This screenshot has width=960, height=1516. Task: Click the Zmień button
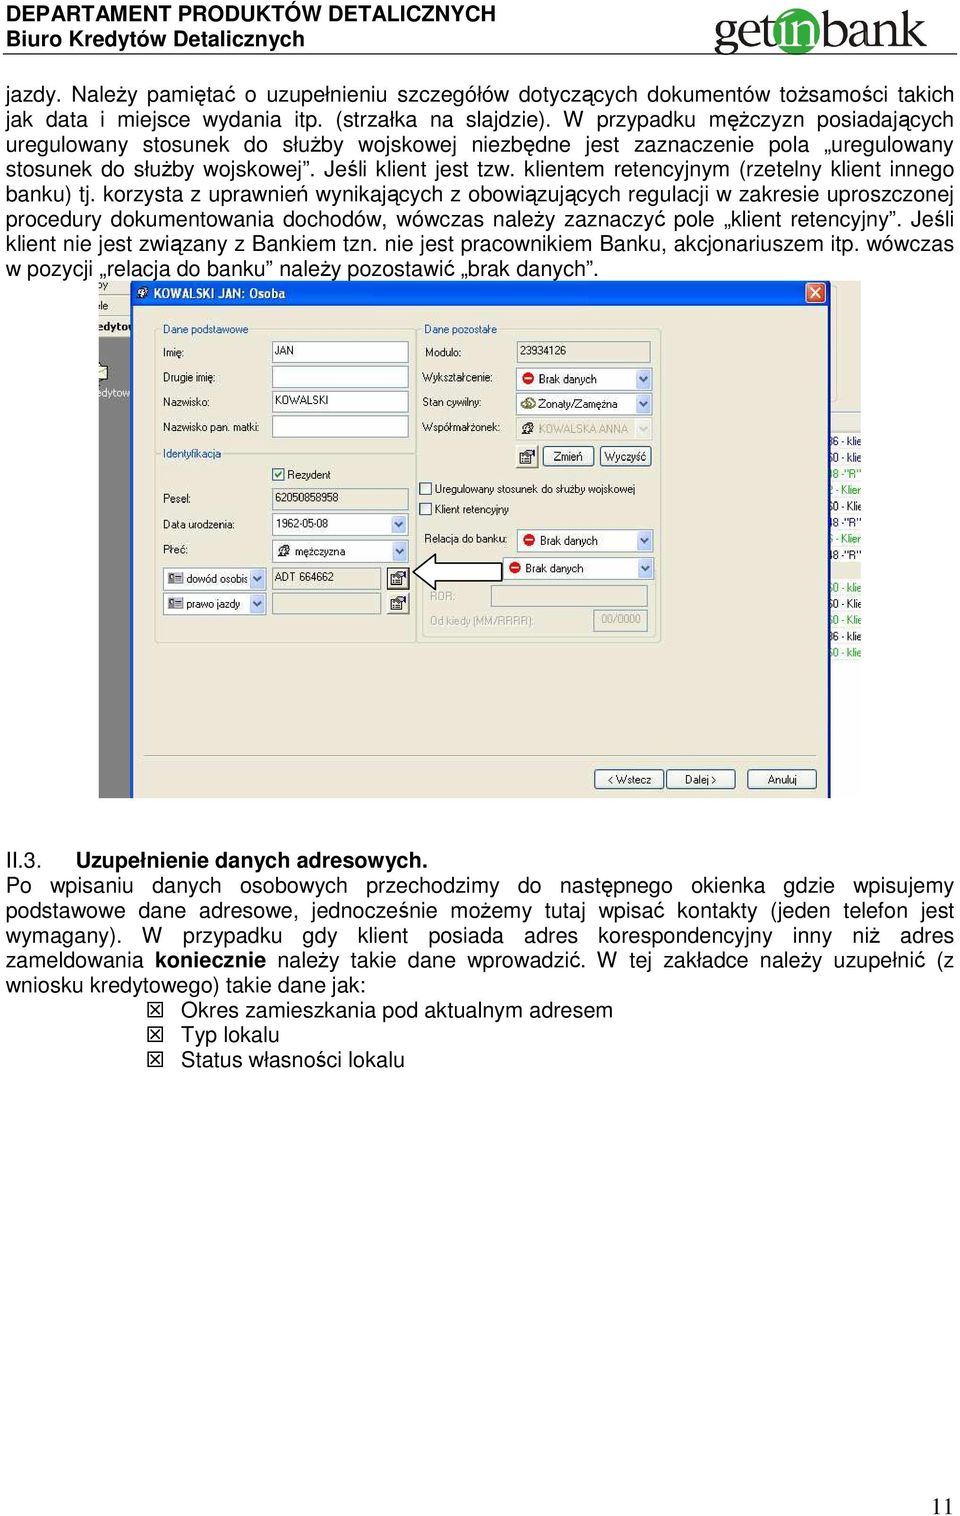coord(568,457)
